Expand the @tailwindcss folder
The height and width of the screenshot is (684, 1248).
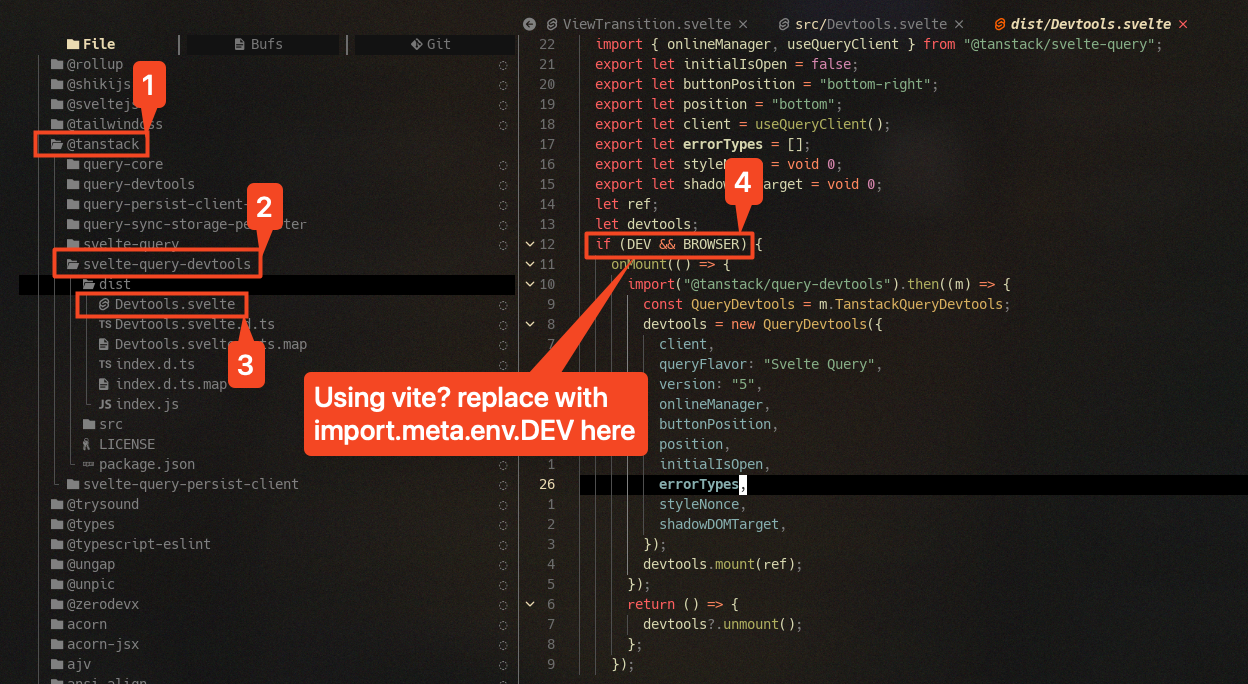(x=106, y=124)
